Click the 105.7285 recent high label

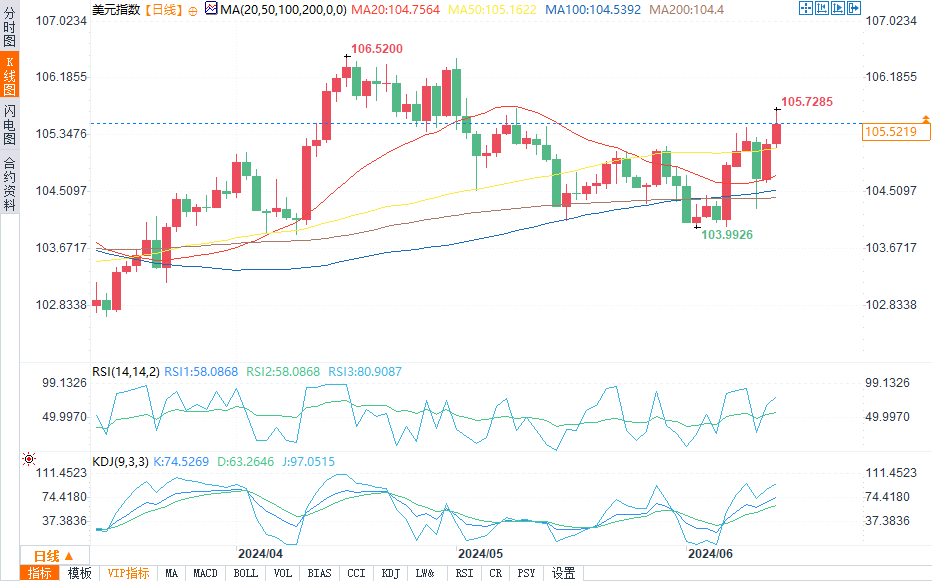(807, 102)
